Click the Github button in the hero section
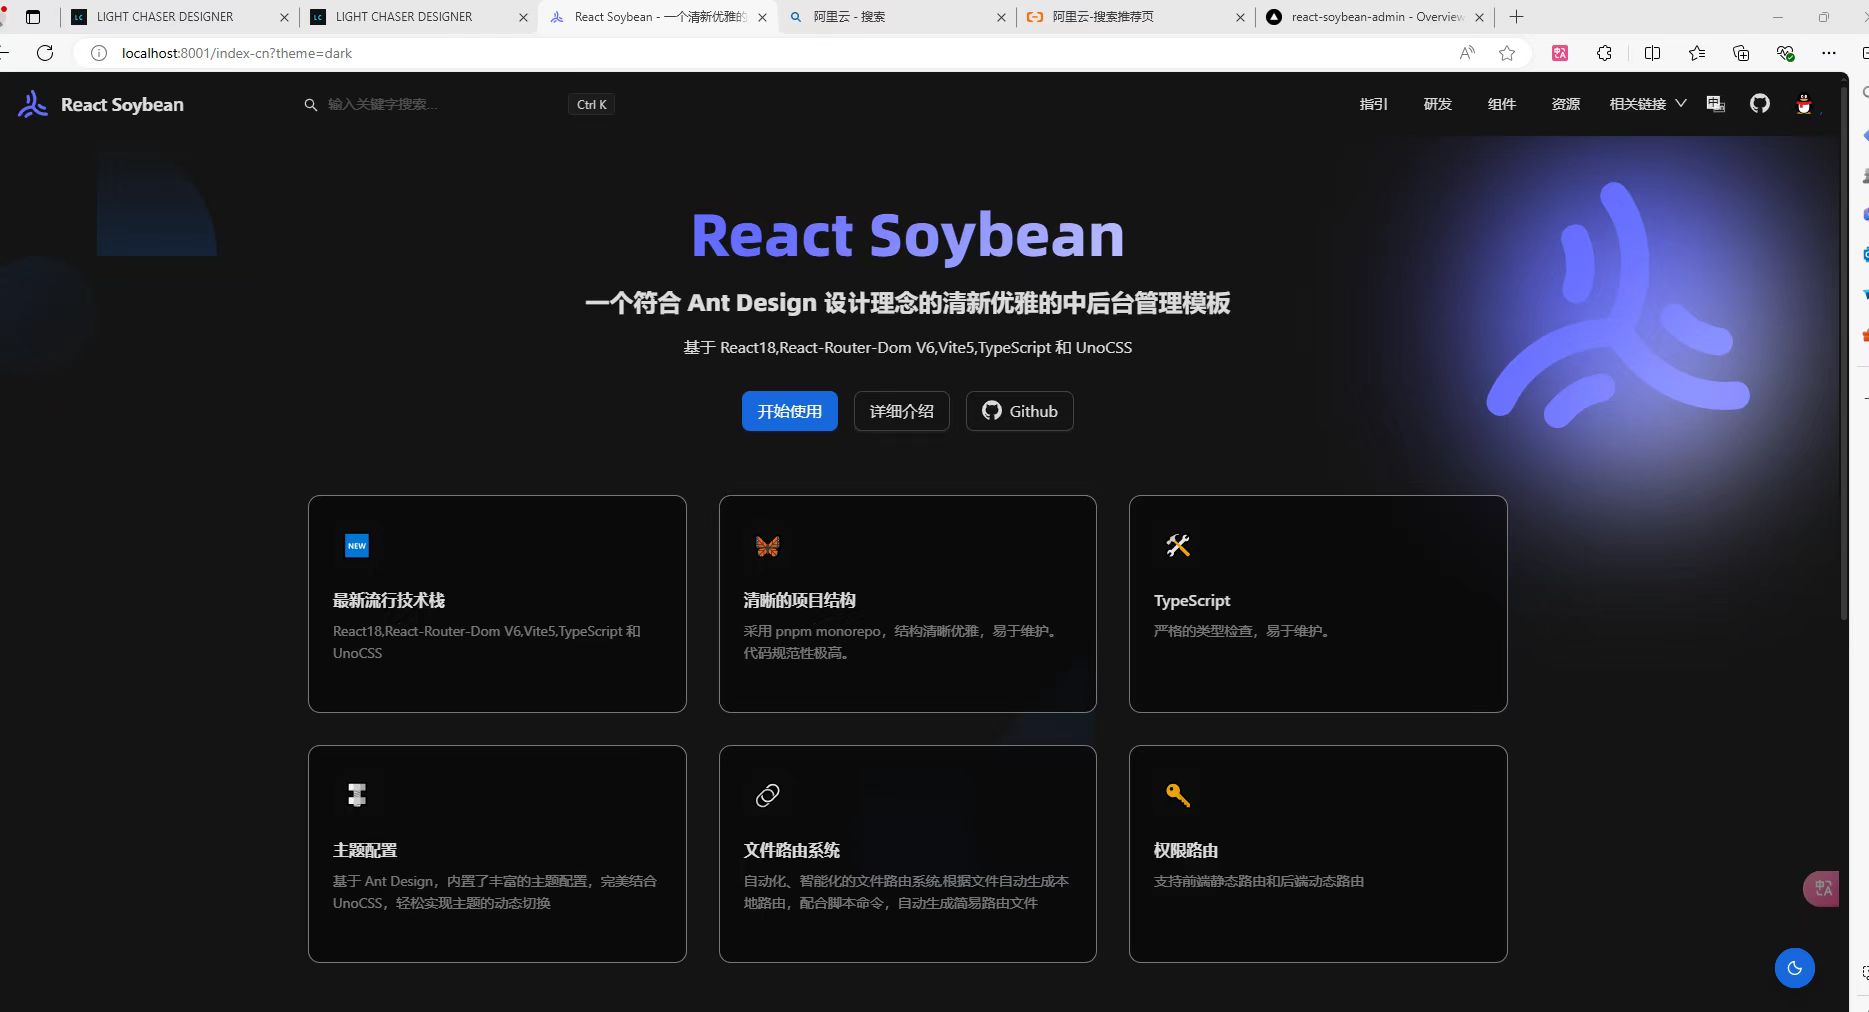 coord(1019,411)
